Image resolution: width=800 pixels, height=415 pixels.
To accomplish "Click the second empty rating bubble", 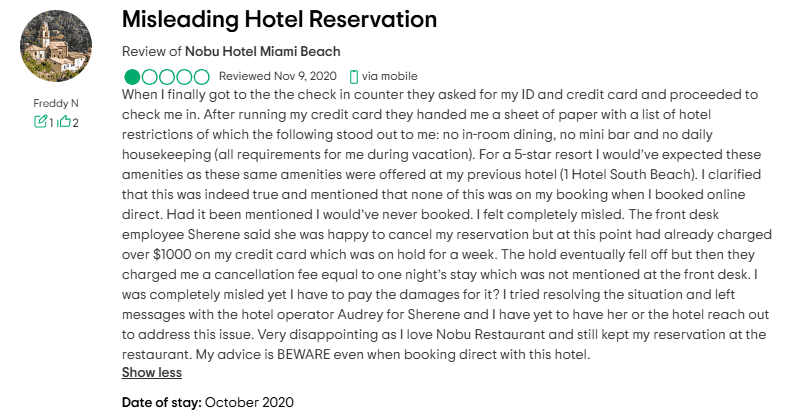I will pos(150,76).
